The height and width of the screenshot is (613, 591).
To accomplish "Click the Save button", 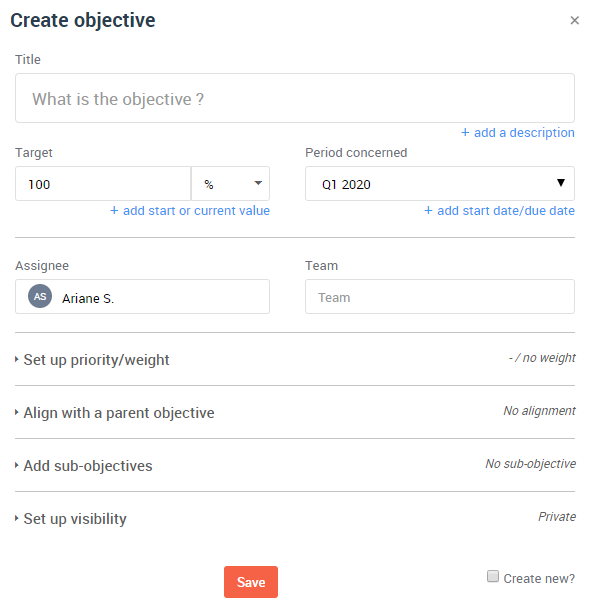I will click(x=251, y=582).
